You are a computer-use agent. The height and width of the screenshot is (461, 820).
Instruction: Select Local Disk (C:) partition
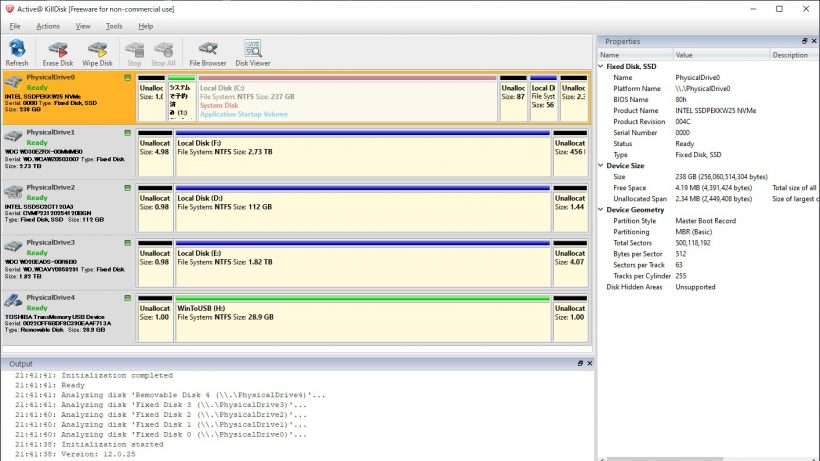(x=347, y=98)
